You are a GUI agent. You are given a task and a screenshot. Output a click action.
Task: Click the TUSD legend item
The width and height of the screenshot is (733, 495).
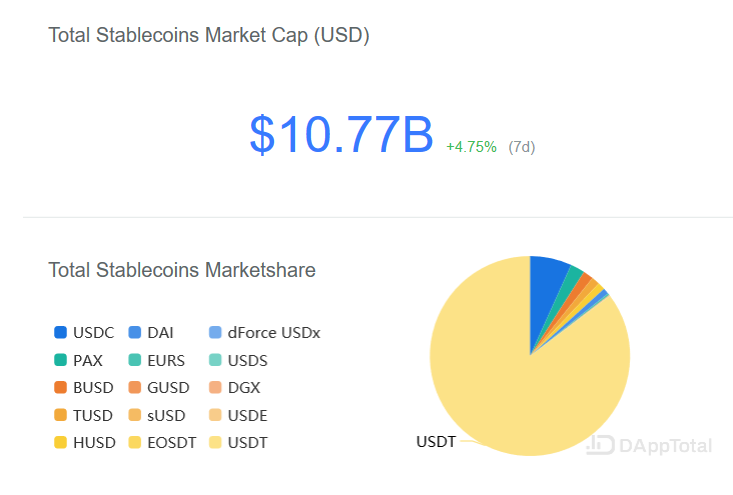[x=83, y=415]
